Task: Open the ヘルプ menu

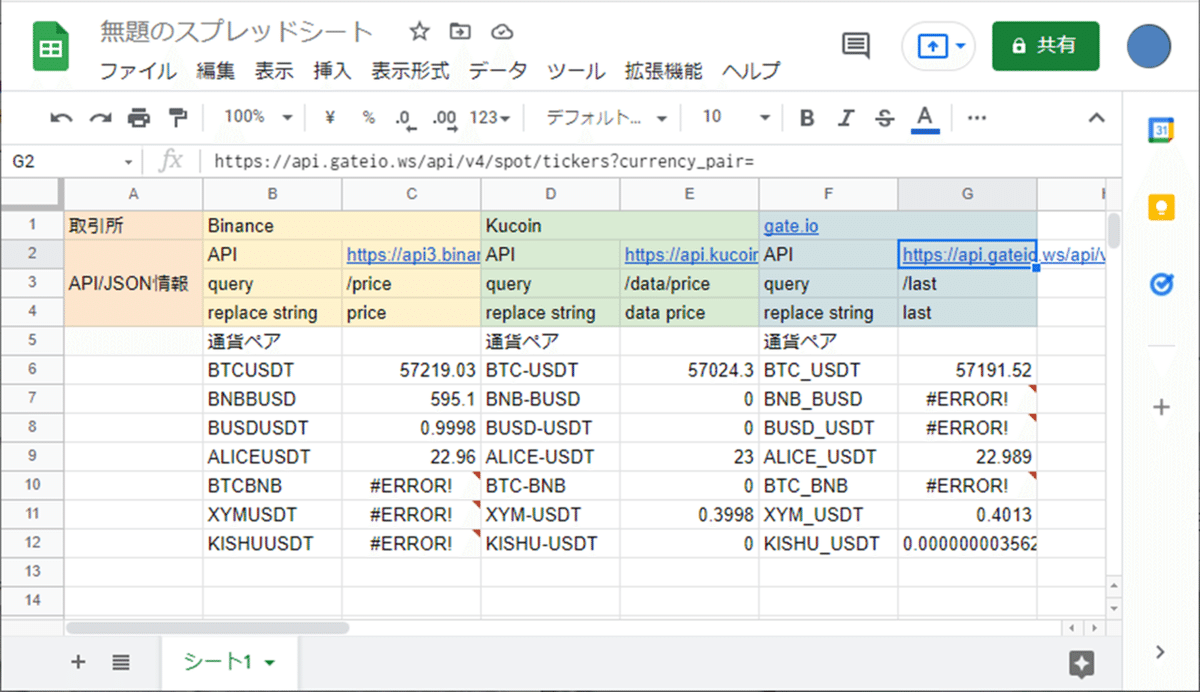Action: [x=751, y=71]
